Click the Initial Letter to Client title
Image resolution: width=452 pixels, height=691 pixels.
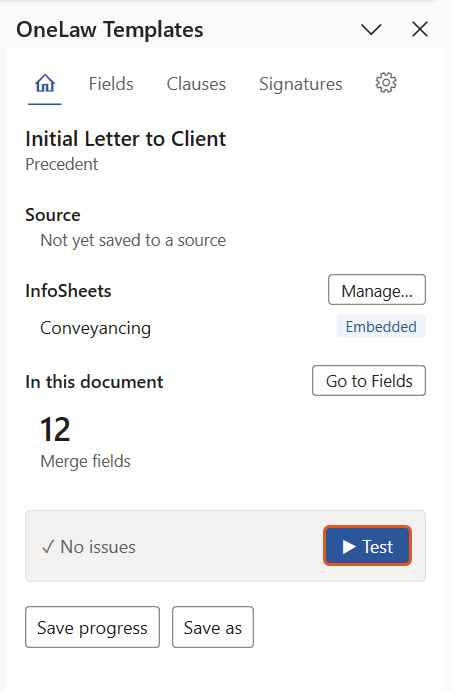tap(126, 139)
